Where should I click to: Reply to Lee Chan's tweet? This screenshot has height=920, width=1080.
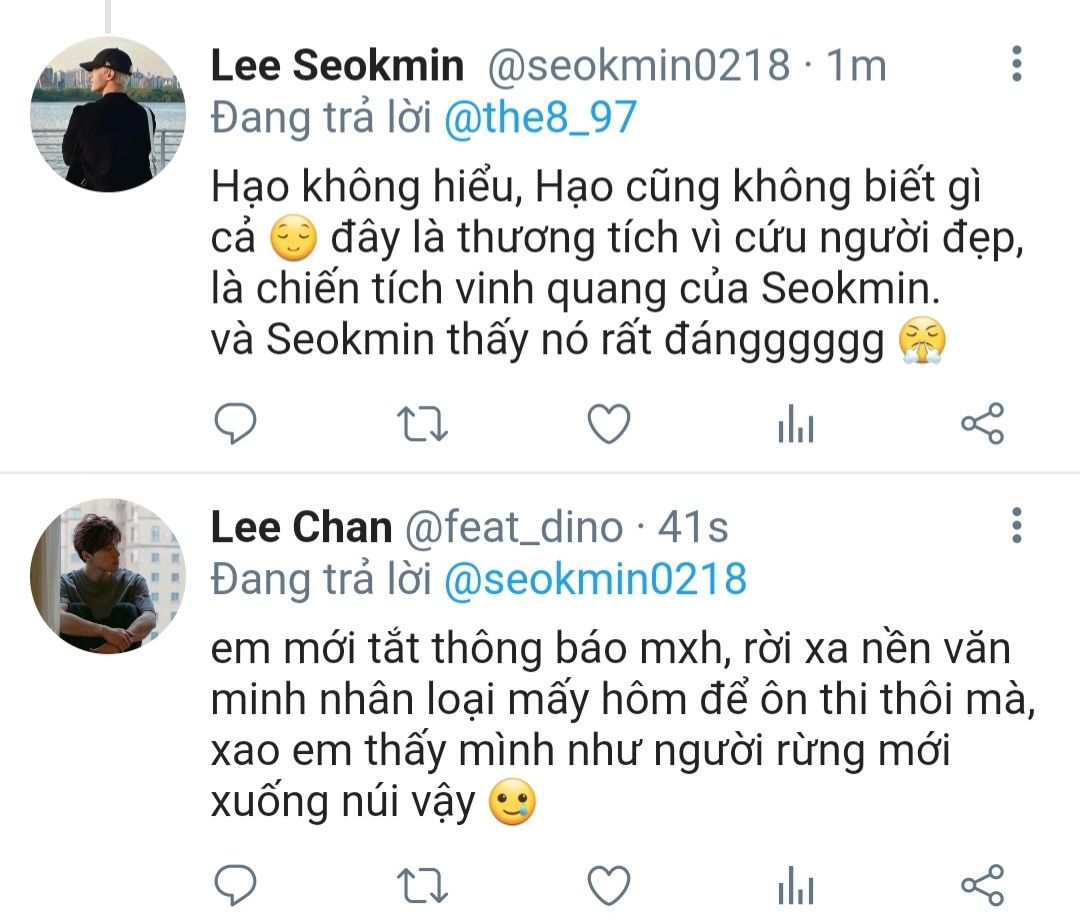coord(236,884)
